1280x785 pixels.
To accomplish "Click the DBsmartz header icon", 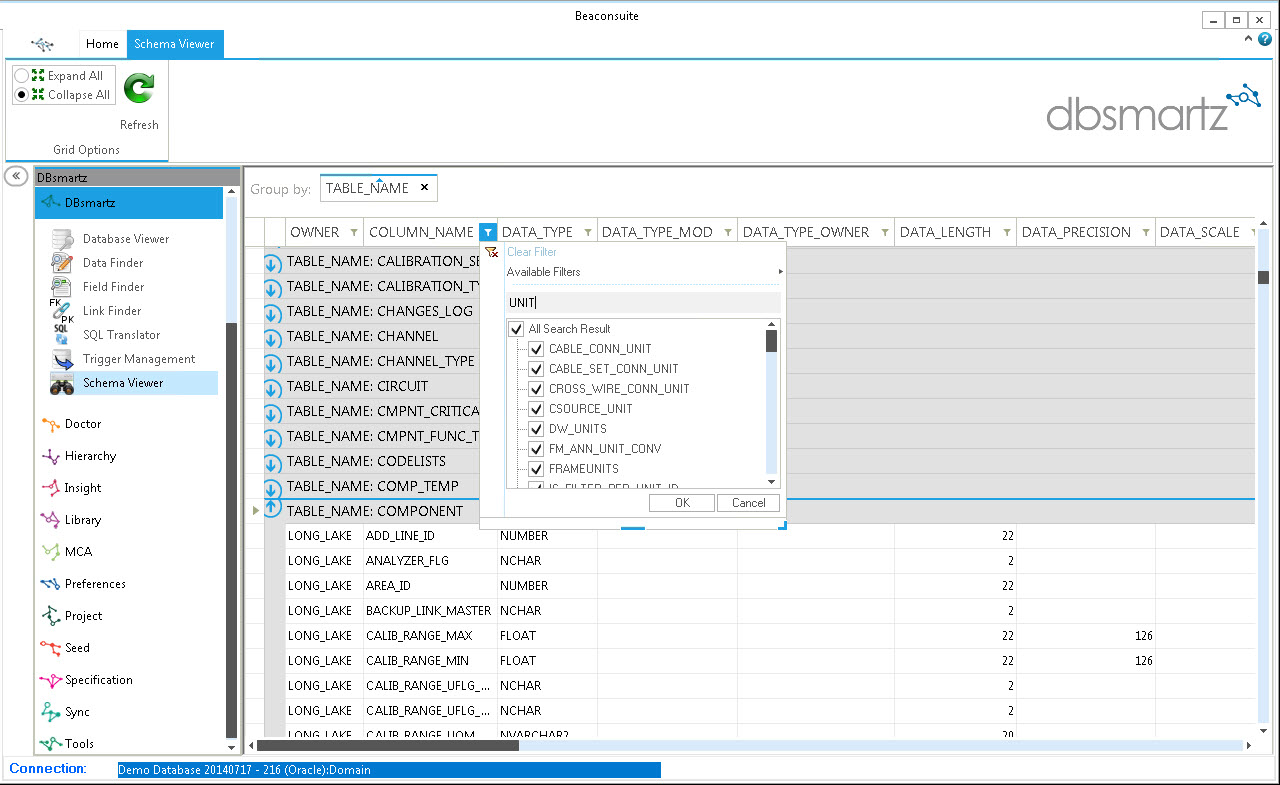I will [x=50, y=202].
